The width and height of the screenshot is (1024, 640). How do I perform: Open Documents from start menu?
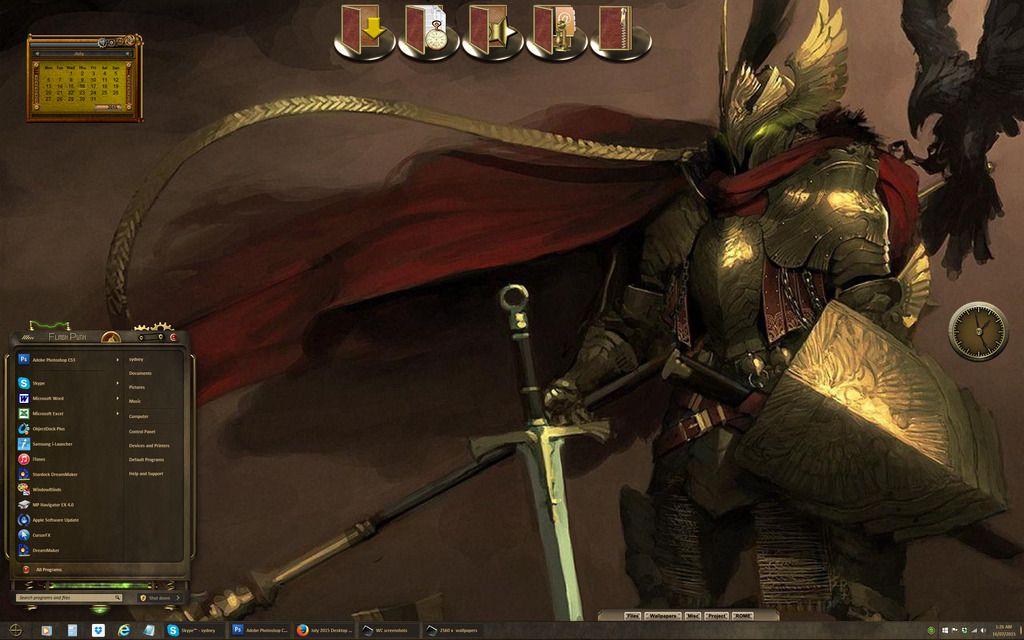[140, 374]
